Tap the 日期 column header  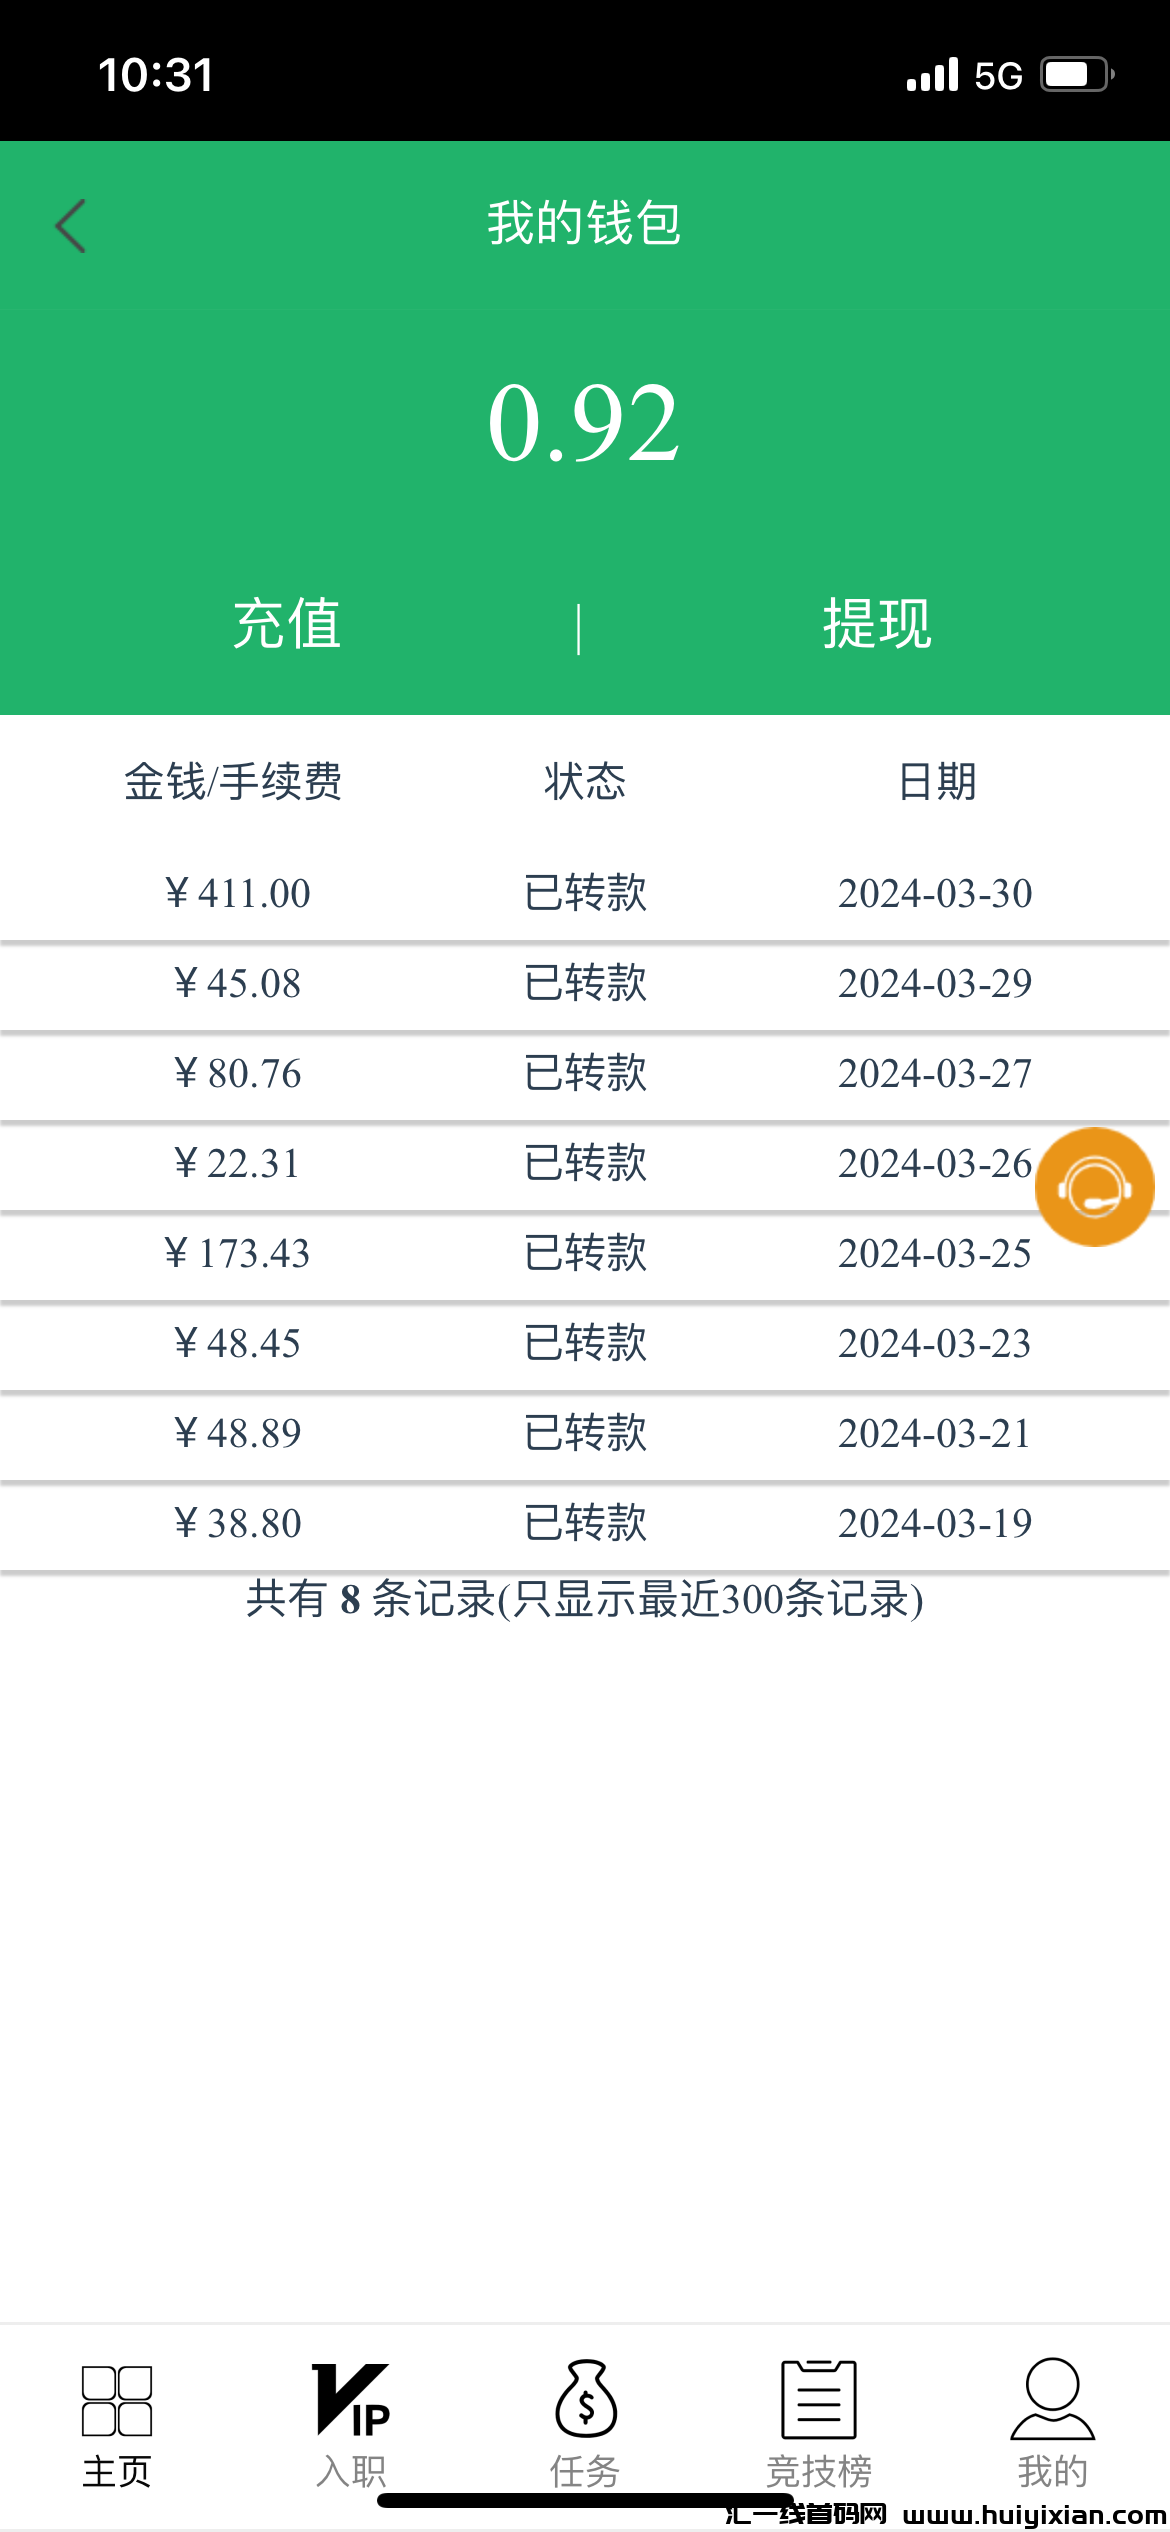click(x=937, y=781)
